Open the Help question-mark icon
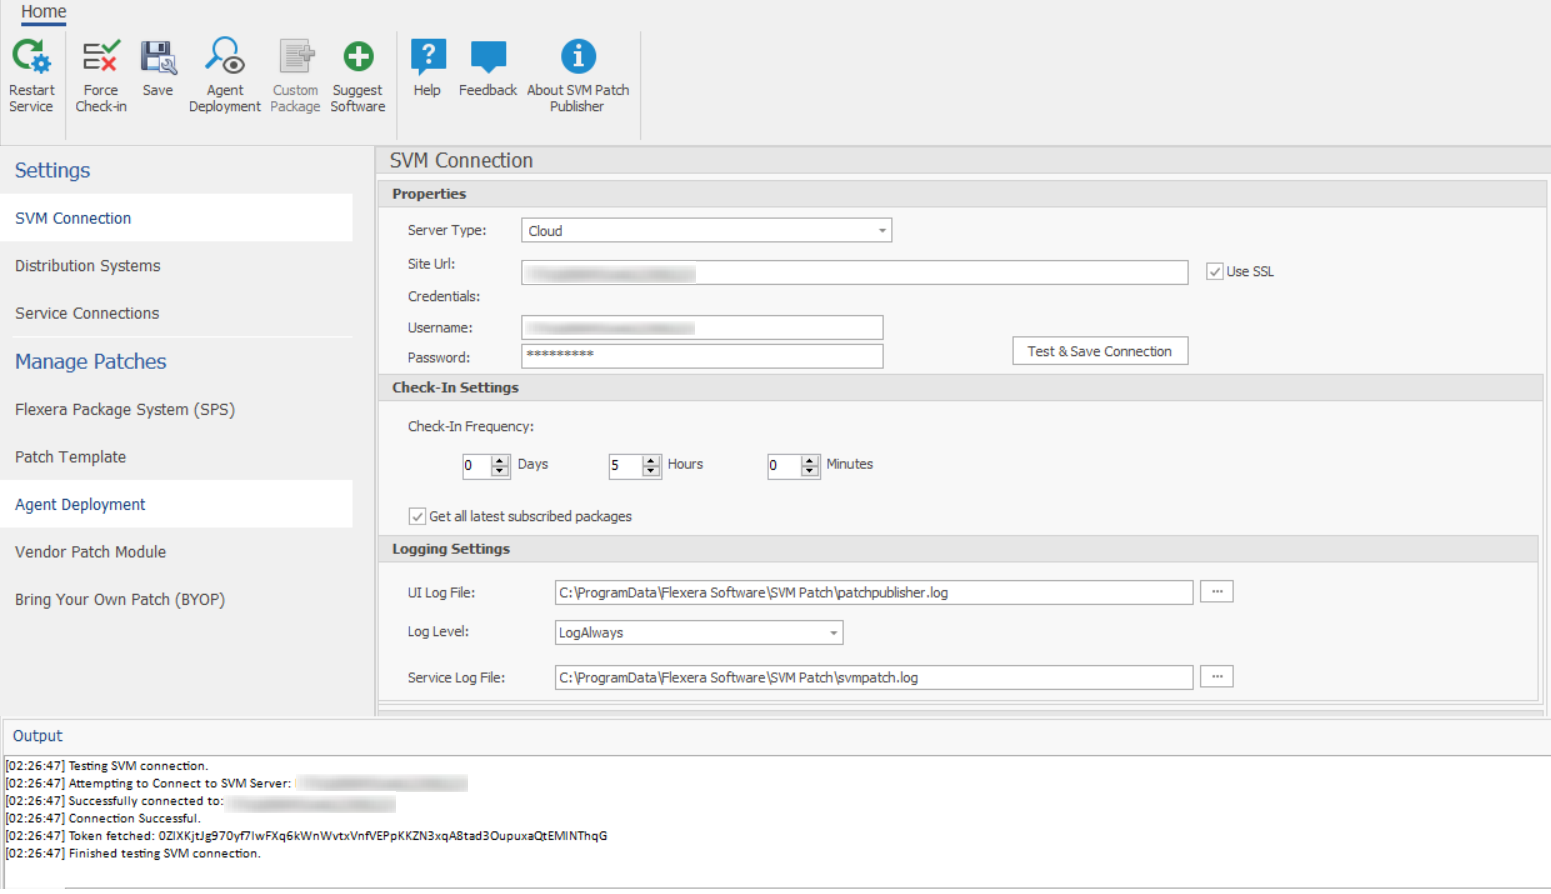Image resolution: width=1551 pixels, height=894 pixels. [428, 57]
